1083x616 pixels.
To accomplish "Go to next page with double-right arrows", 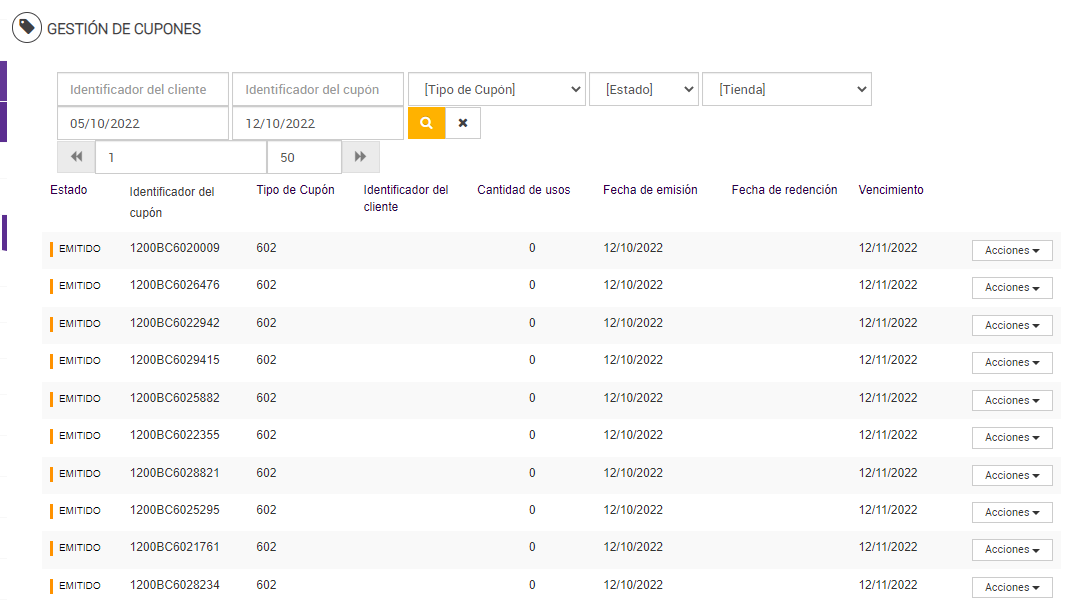I will click(x=360, y=157).
